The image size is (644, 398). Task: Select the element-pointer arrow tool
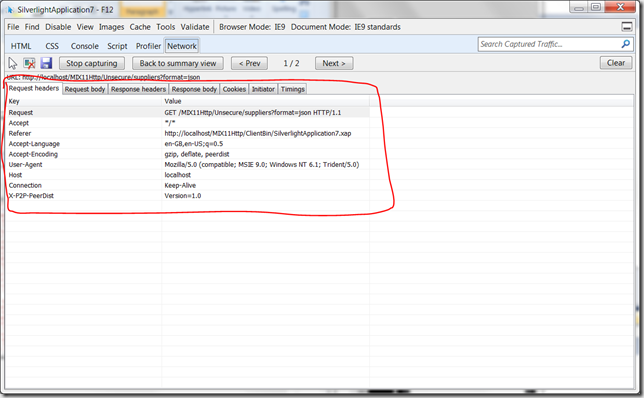[13, 63]
